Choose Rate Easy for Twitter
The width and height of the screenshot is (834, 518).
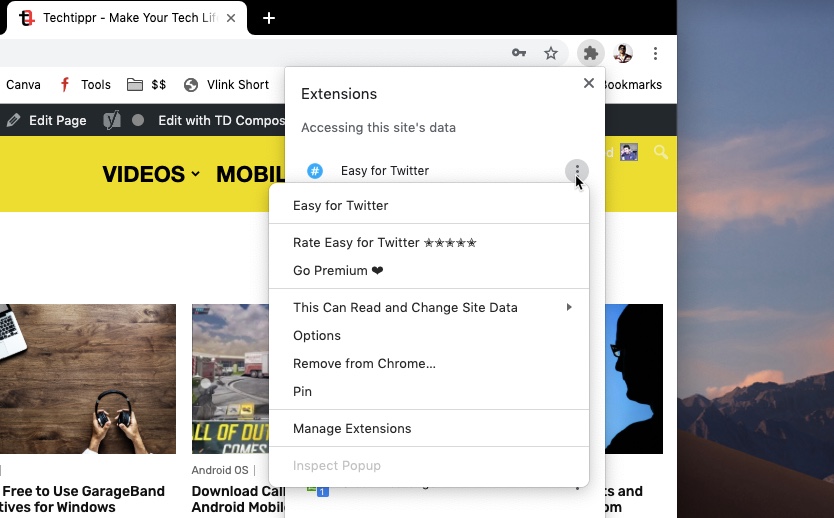click(429, 243)
